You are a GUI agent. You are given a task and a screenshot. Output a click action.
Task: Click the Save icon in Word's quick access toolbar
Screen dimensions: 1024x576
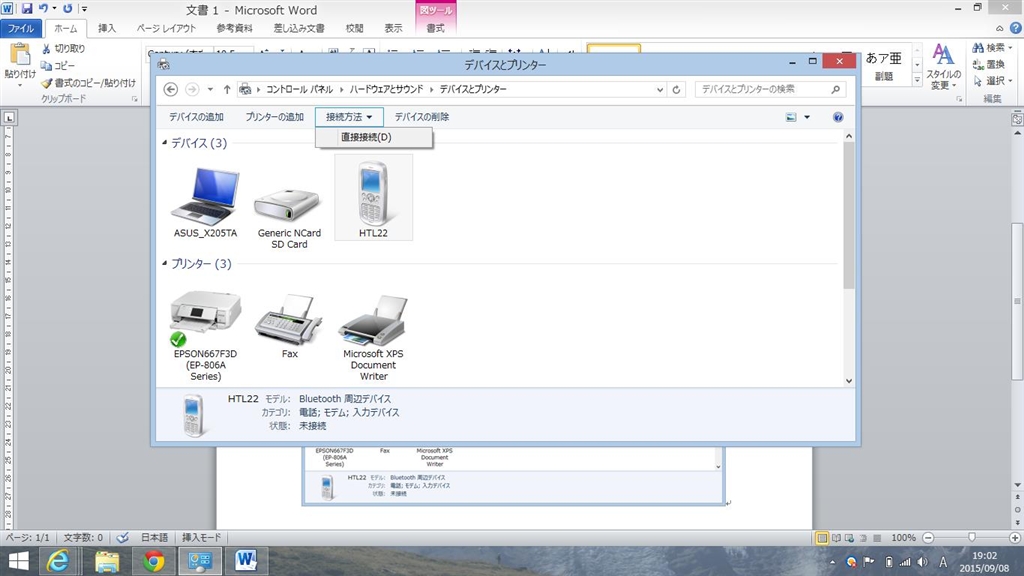click(x=27, y=9)
